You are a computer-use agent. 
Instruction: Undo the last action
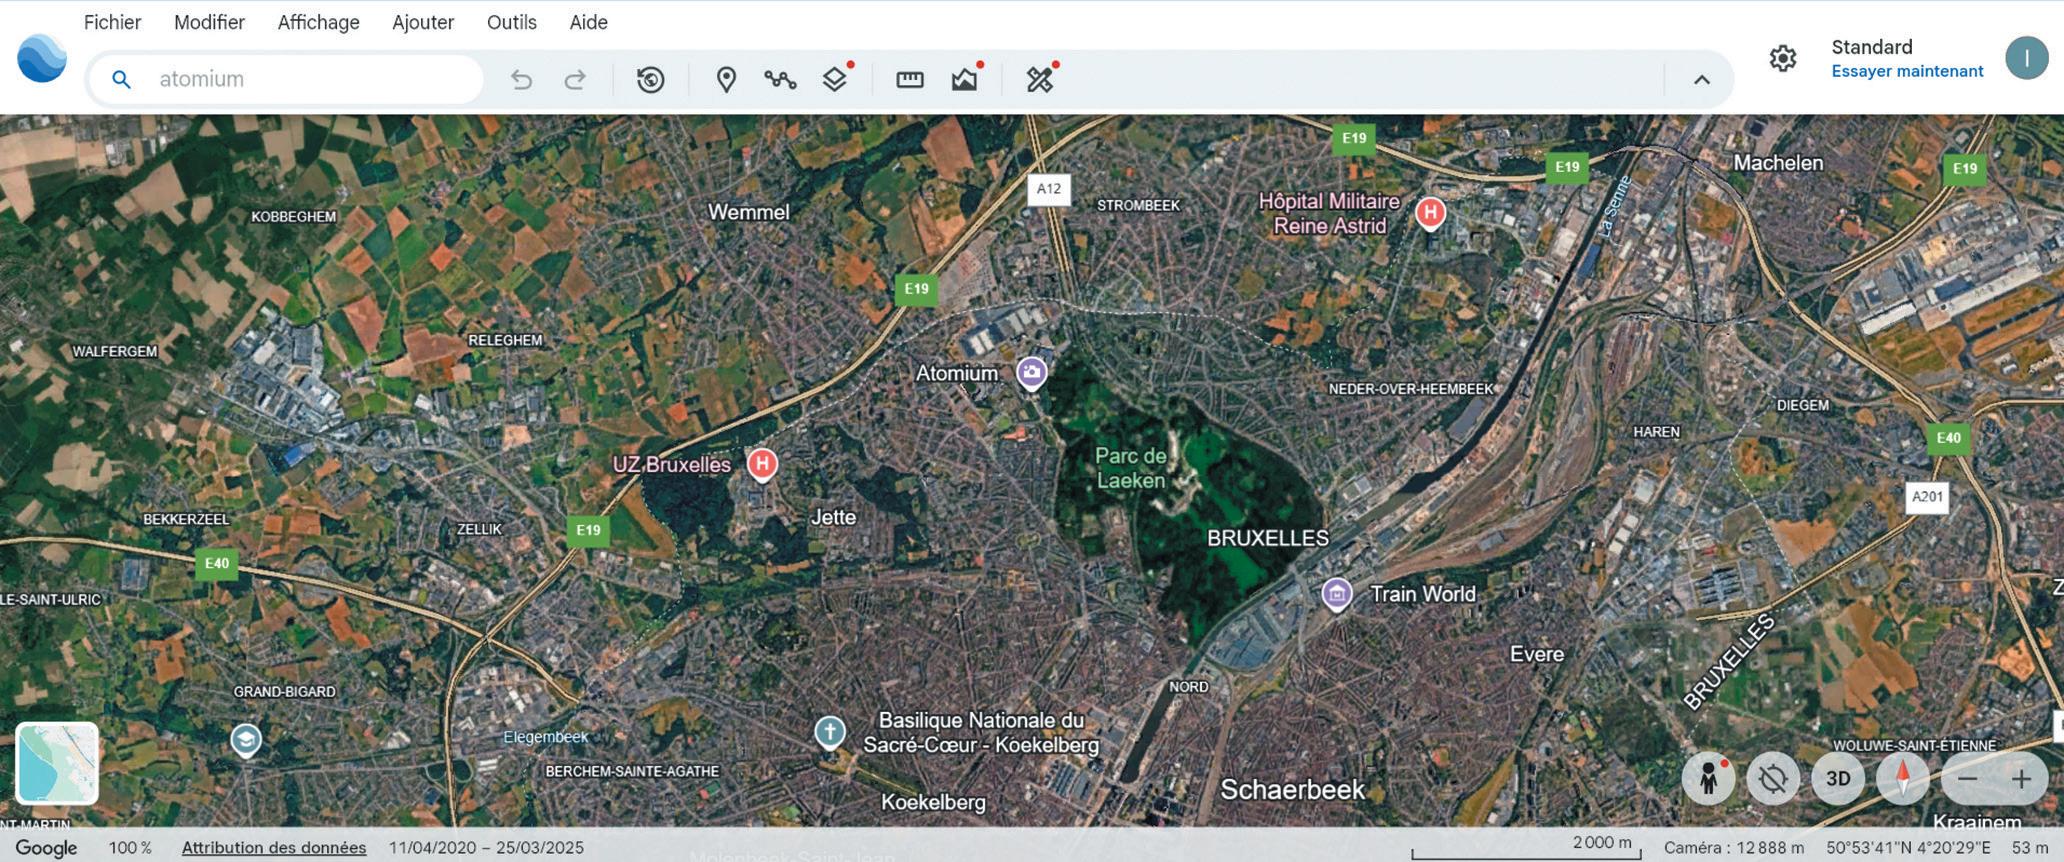(521, 79)
